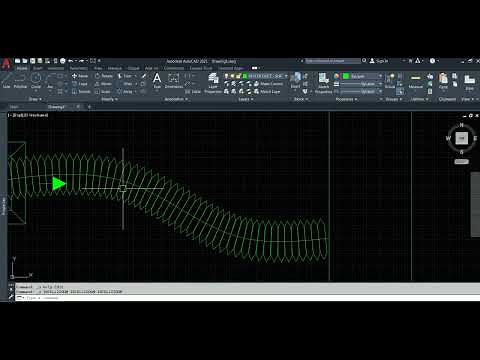Click the Paste clipboard icon
Viewport: 480px width, 360px height.
pyautogui.click(x=443, y=81)
